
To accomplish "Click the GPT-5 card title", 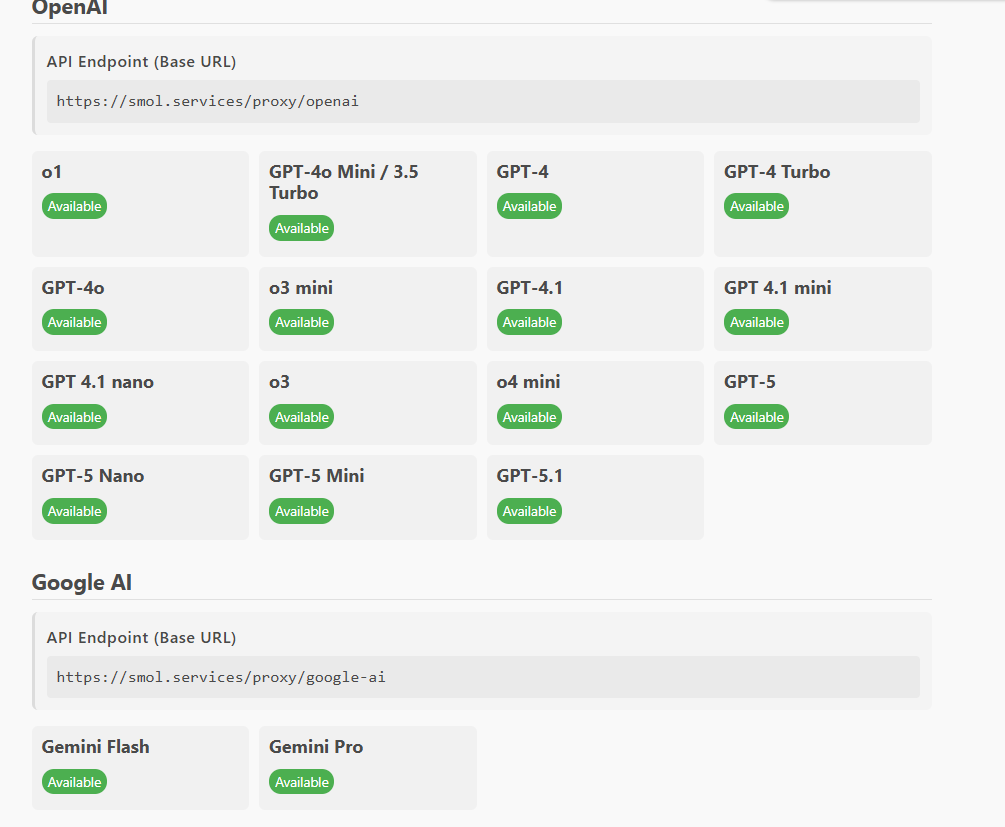I will pos(749,382).
